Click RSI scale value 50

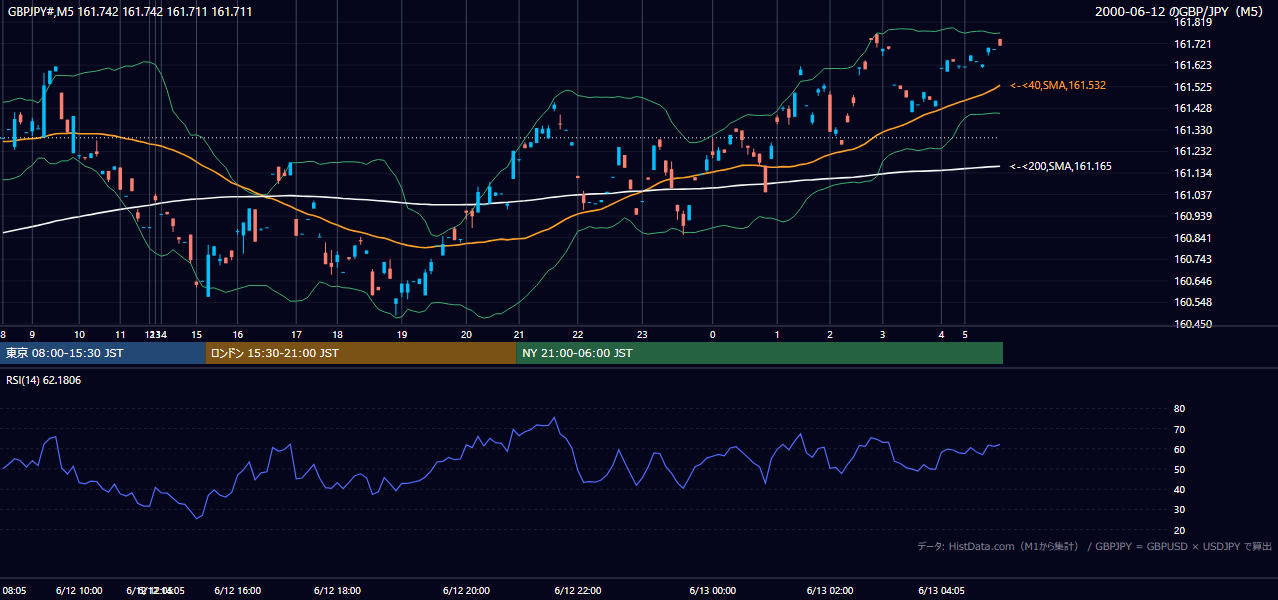[x=1179, y=469]
